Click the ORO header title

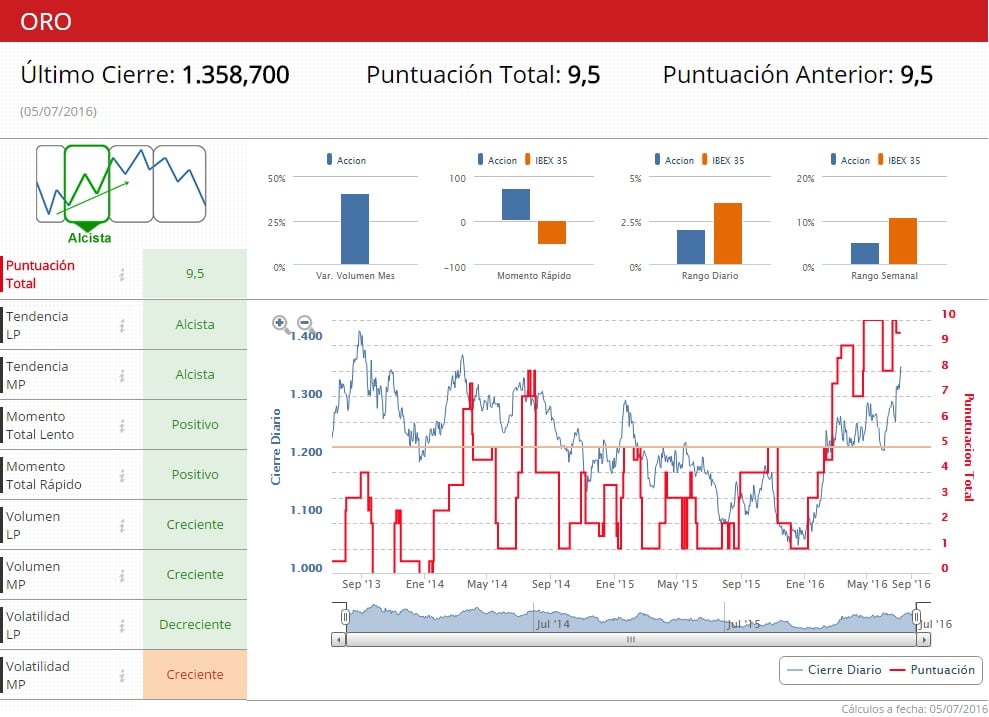click(45, 21)
